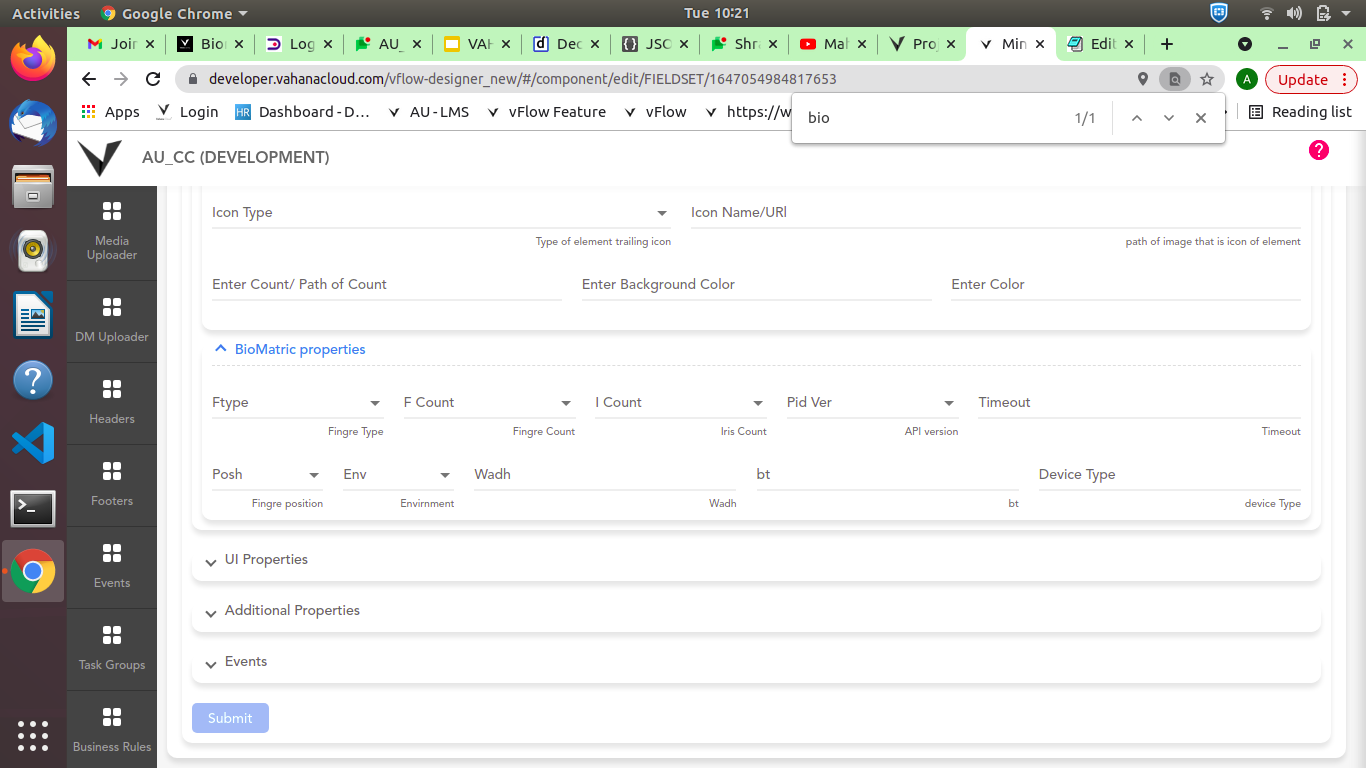Viewport: 1366px width, 768px height.
Task: Expand UI Properties section
Action: coord(756,560)
